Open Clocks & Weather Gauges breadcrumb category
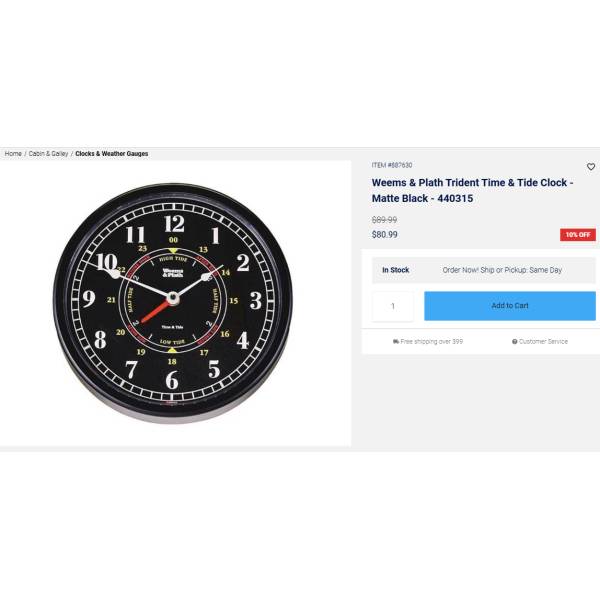 point(112,153)
